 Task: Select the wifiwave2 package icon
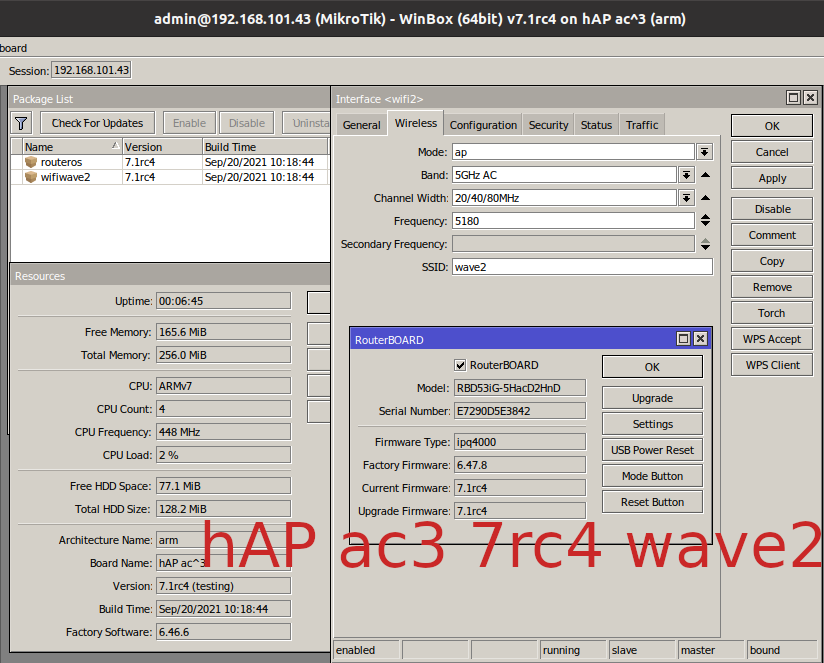[31, 177]
